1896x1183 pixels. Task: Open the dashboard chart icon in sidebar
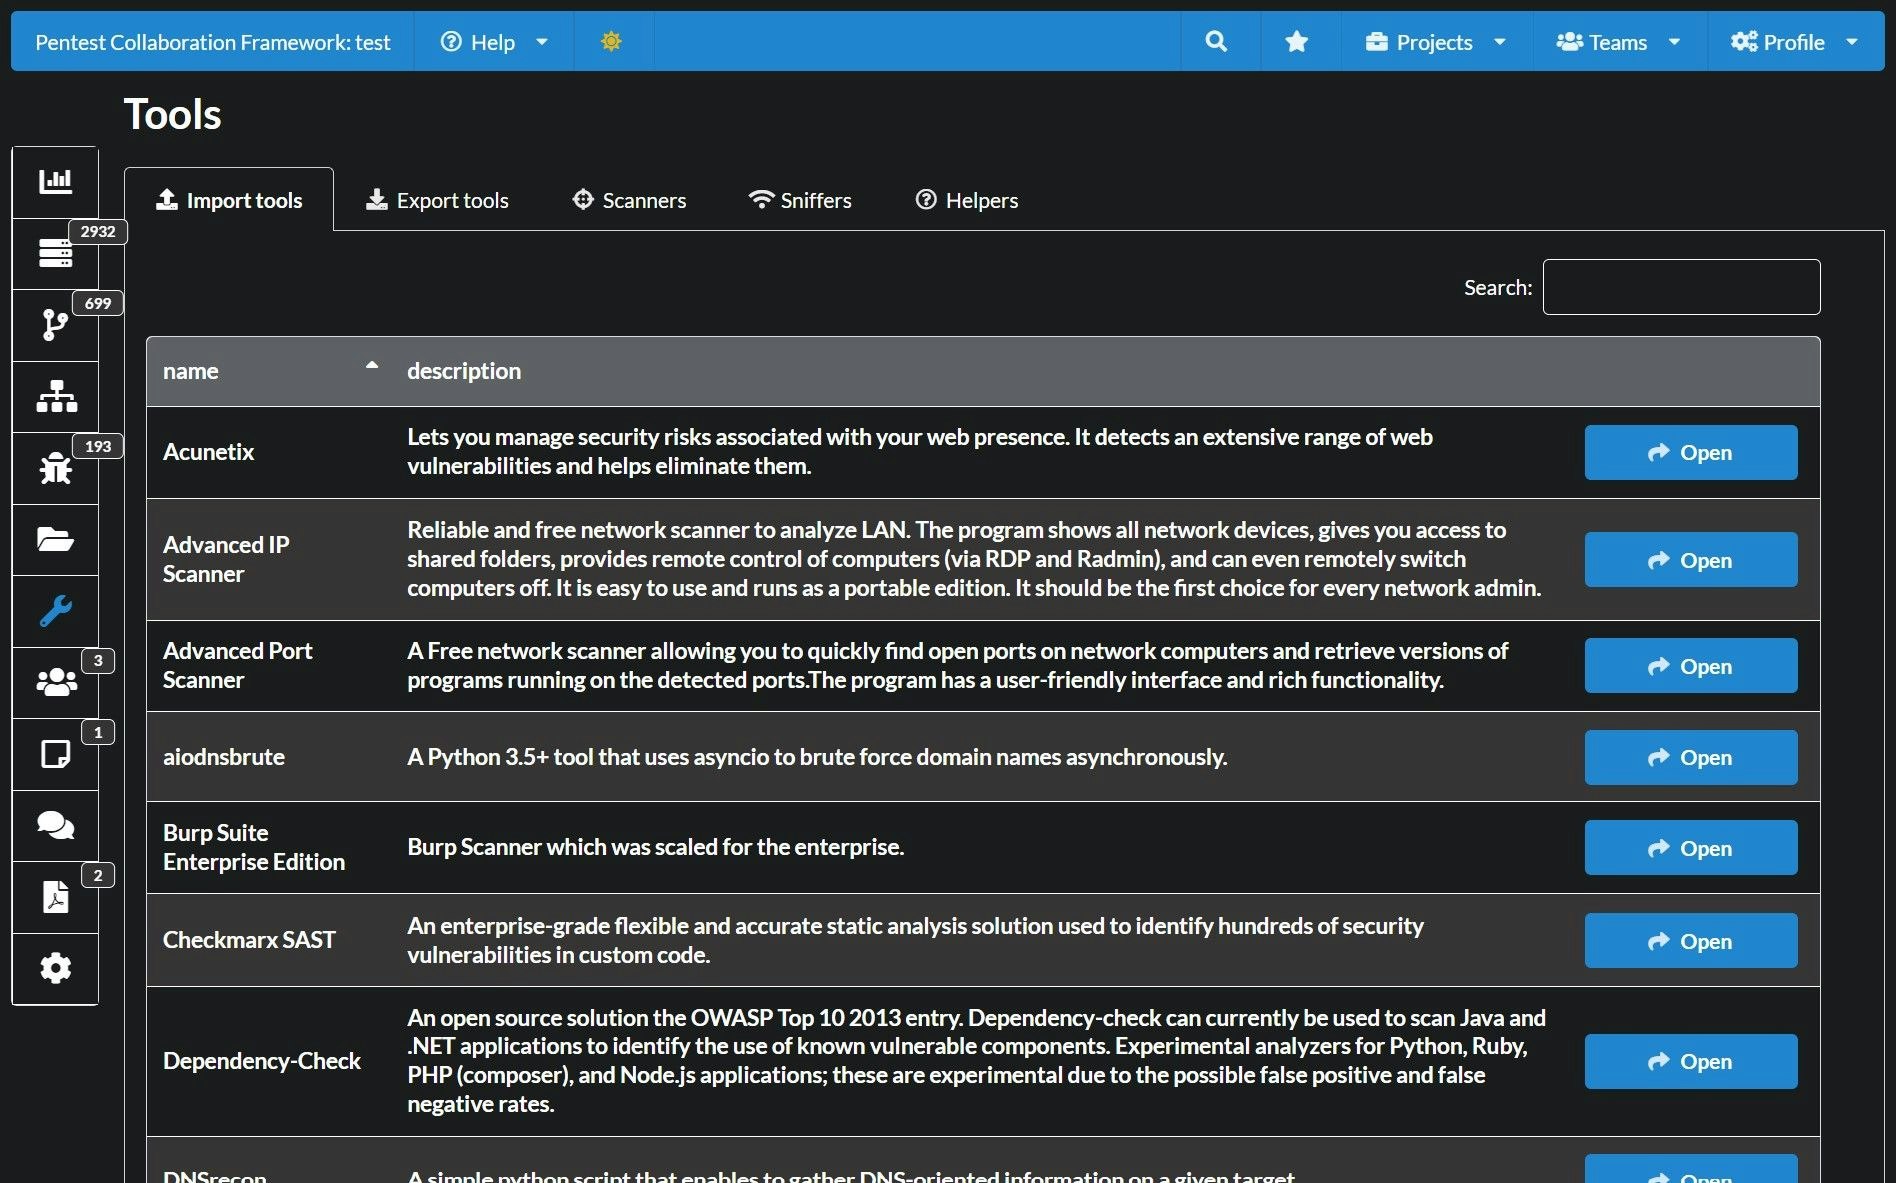[x=55, y=182]
